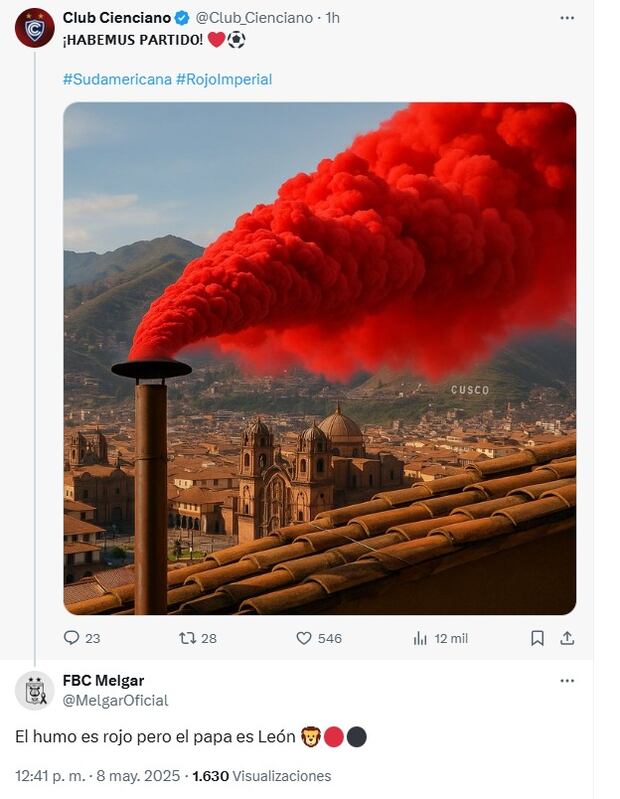Open the red smoke Cusco image
Image resolution: width=620 pixels, height=799 pixels.
(319, 358)
